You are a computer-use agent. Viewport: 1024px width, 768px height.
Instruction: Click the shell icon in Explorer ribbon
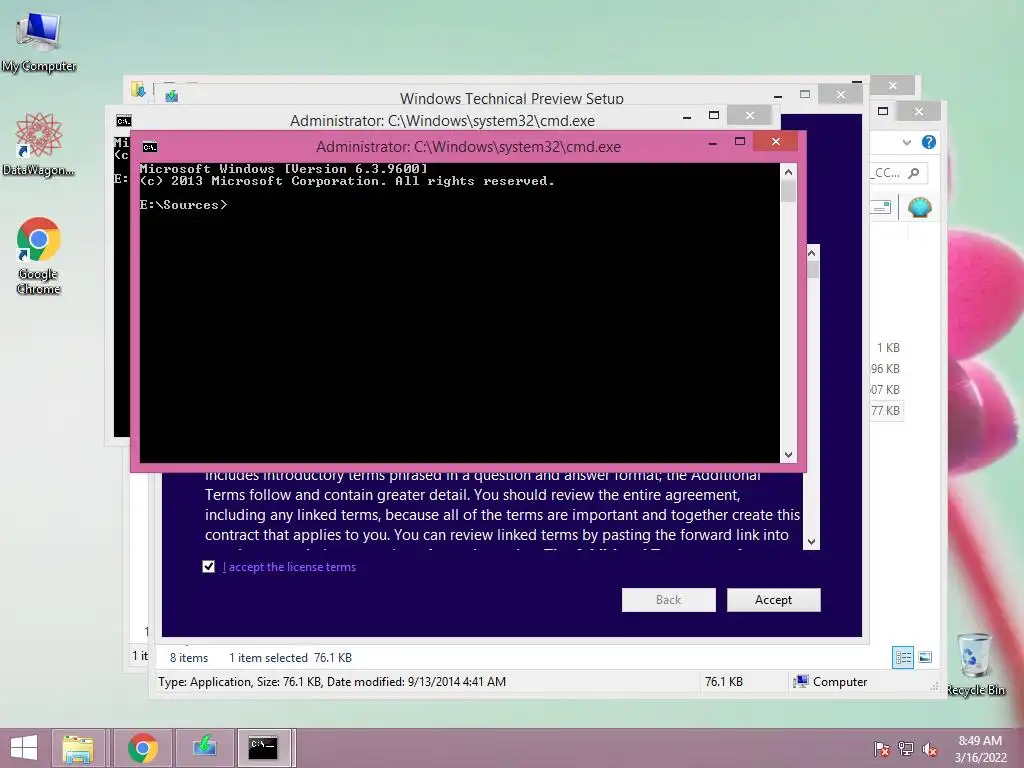[920, 207]
